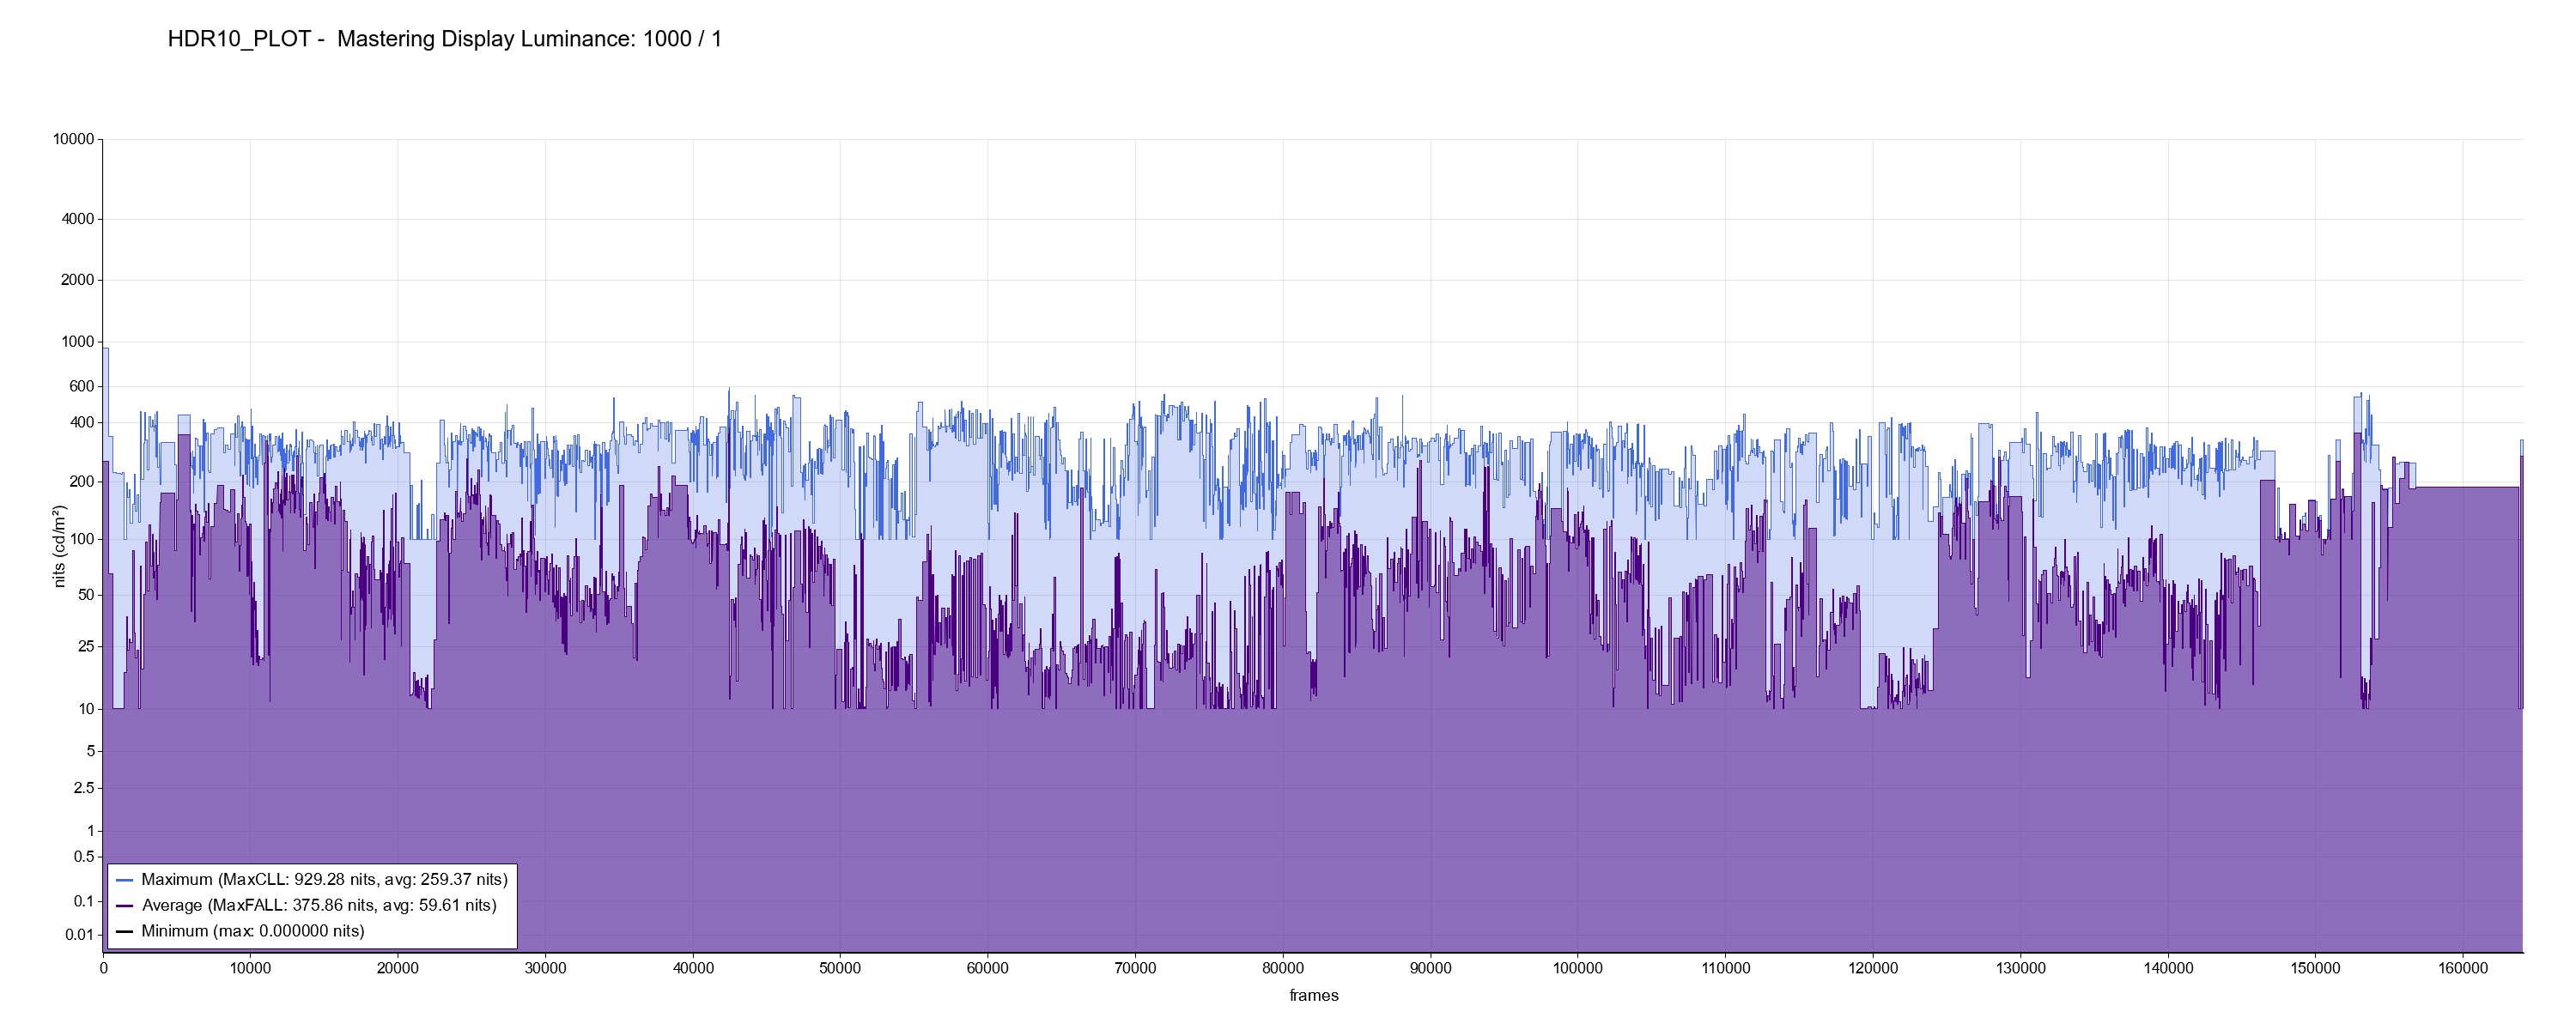2576x1030 pixels.
Task: Click the 0.1 y-axis tick label
Action: tap(84, 901)
